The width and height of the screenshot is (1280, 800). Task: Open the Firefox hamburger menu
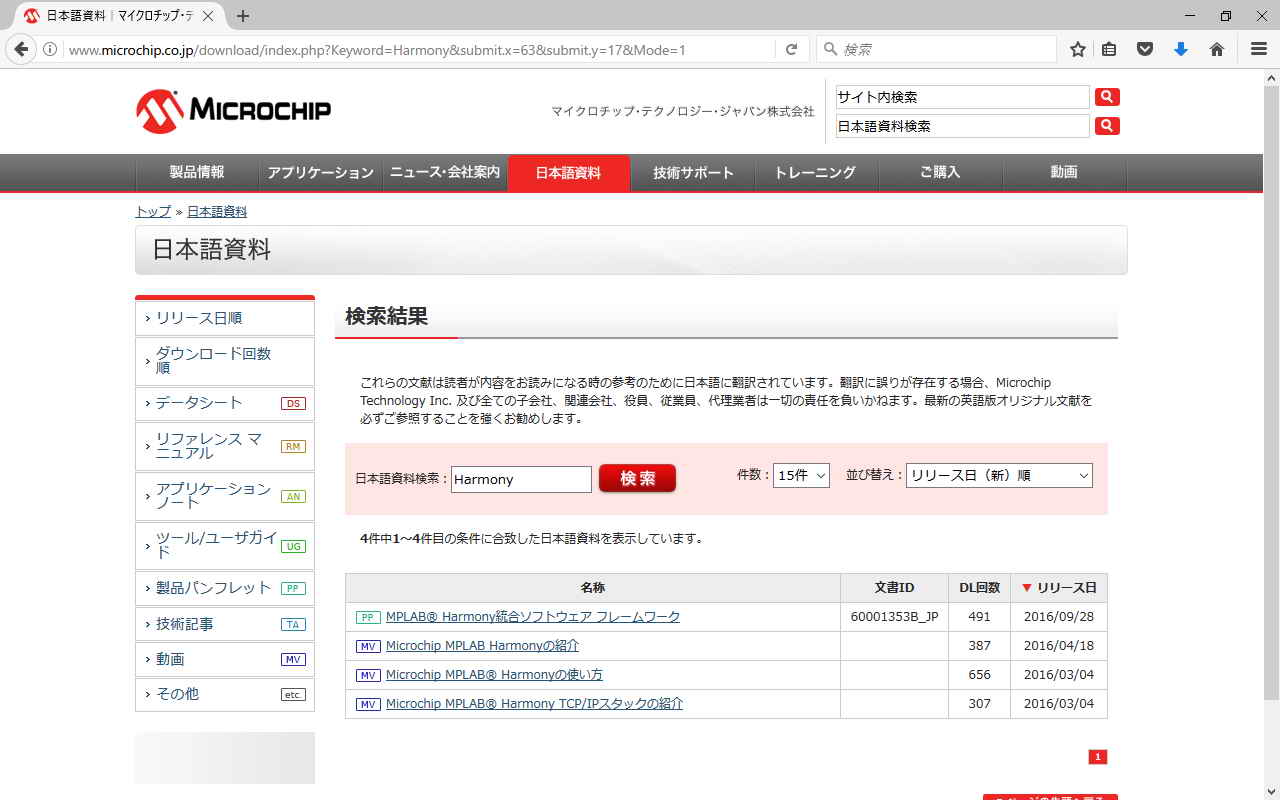pos(1259,49)
